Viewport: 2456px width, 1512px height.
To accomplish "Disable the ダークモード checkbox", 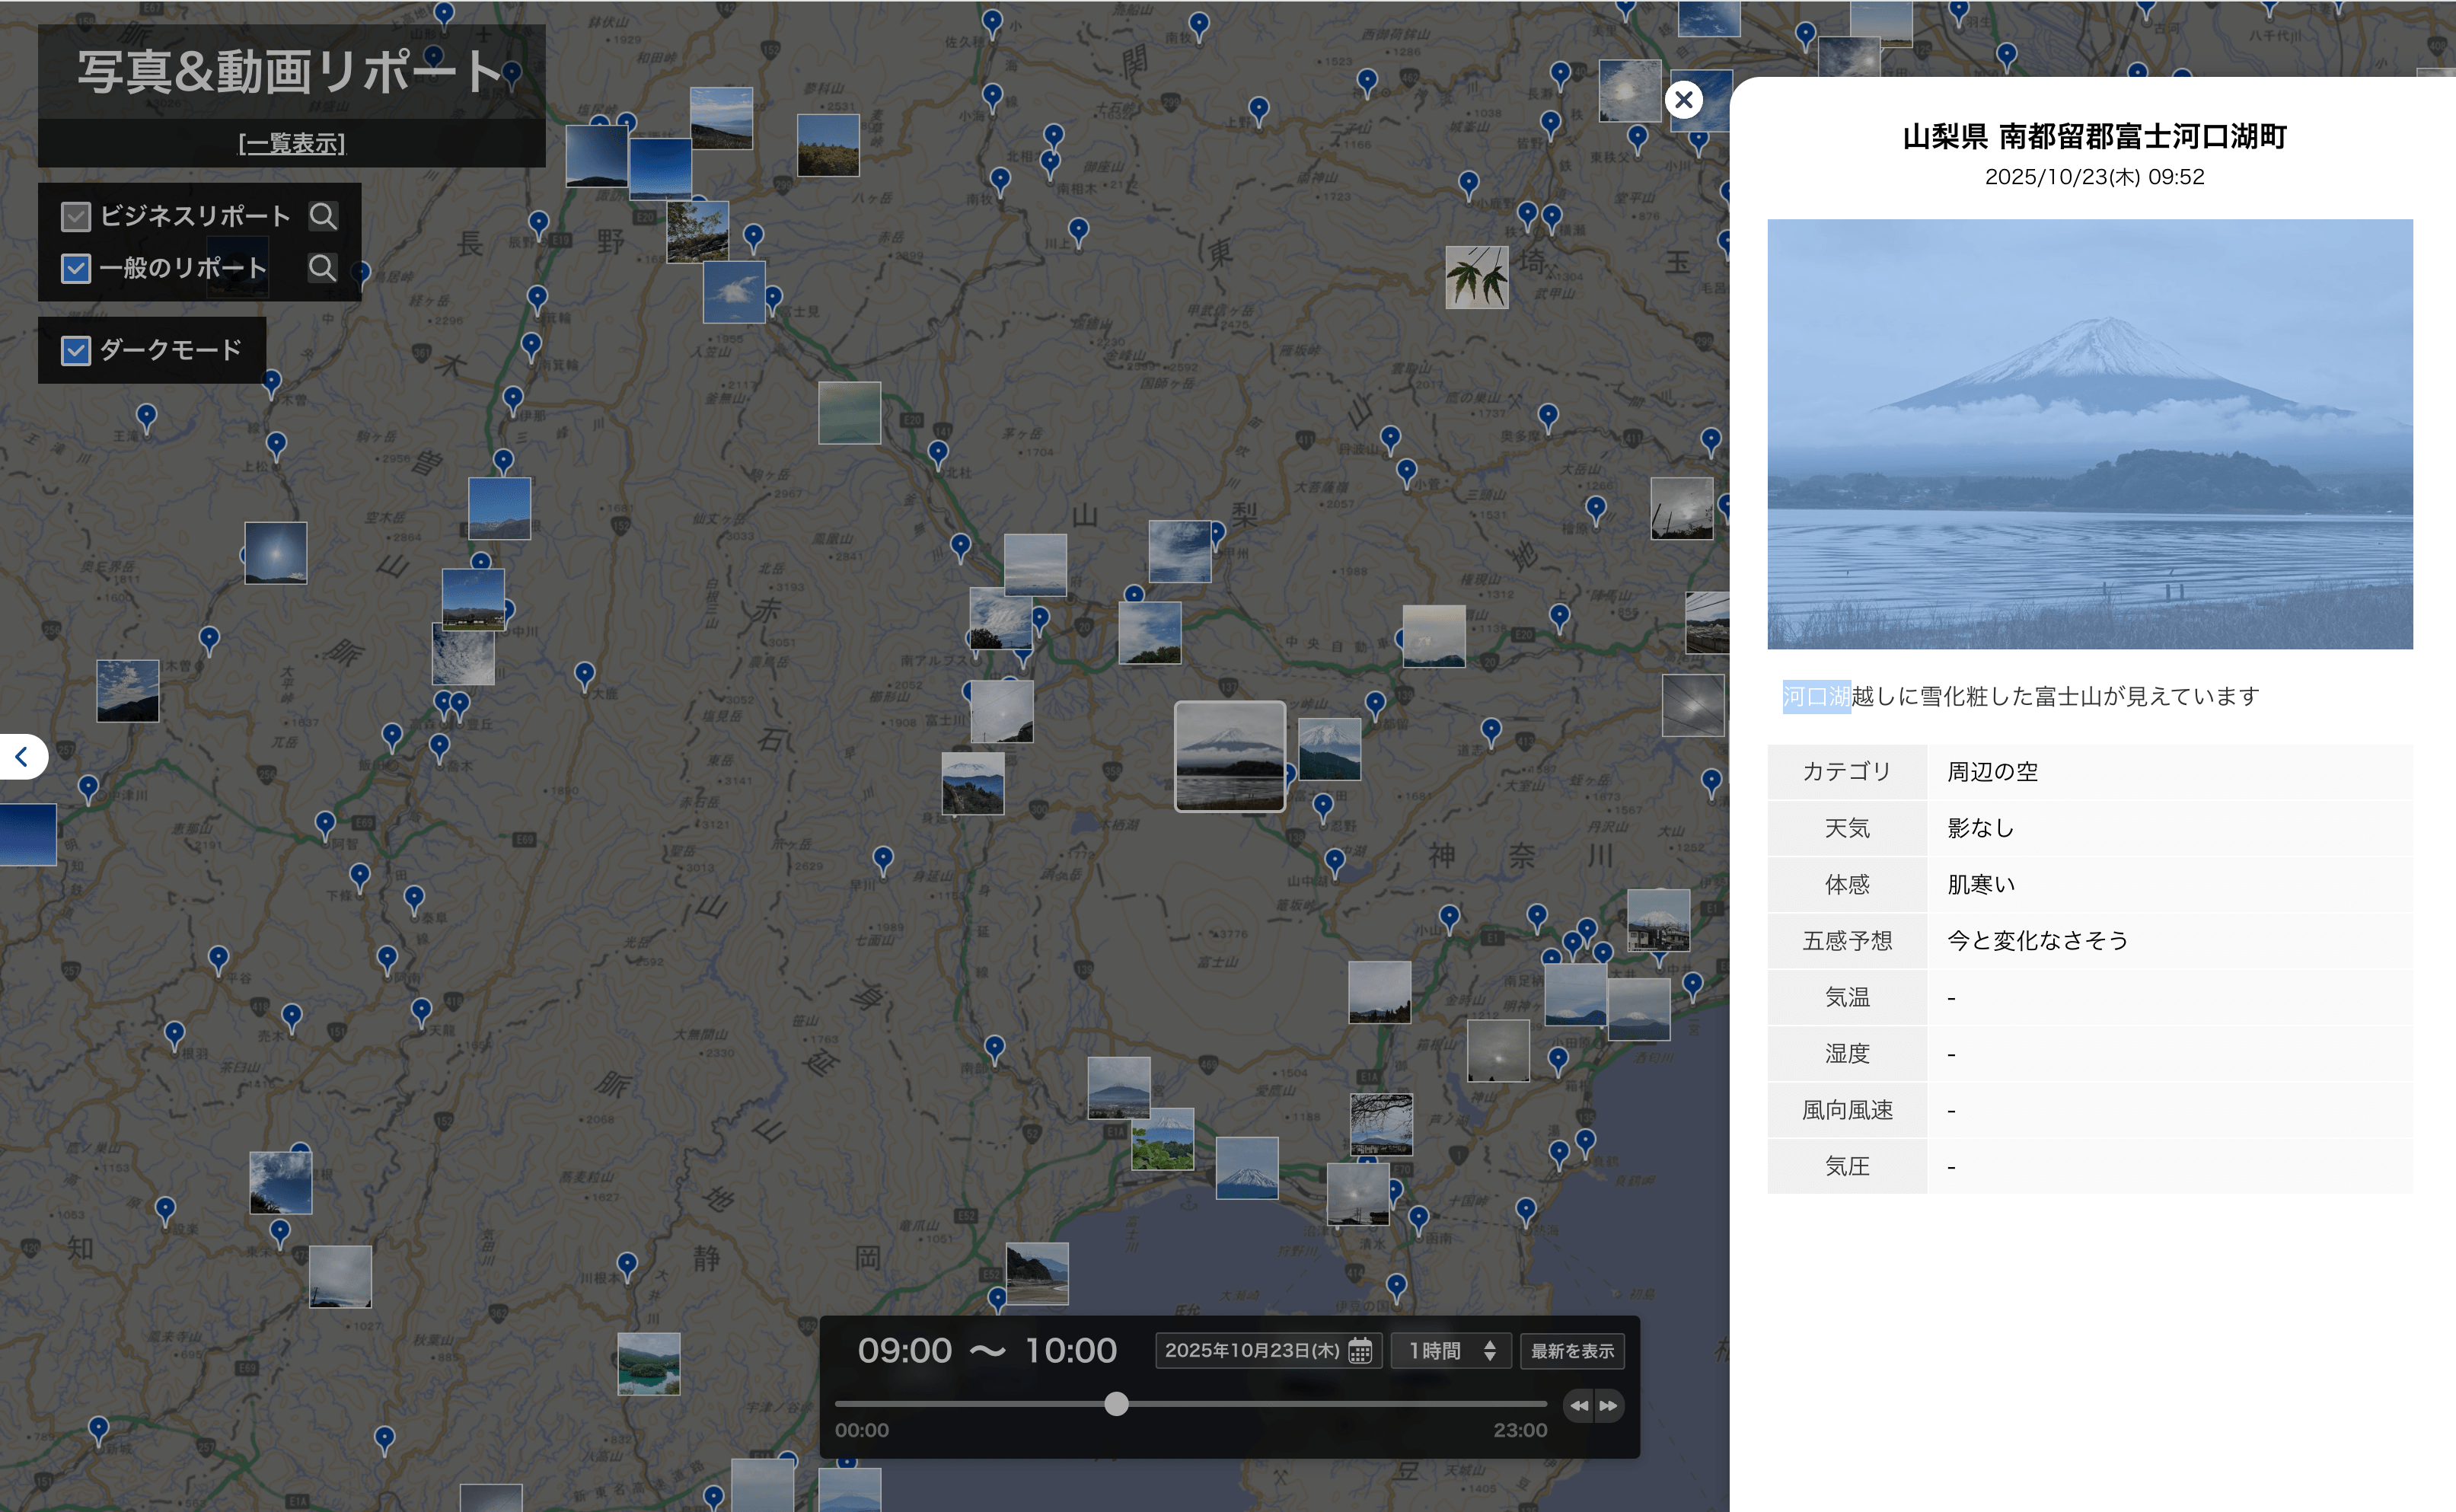I will click(x=76, y=350).
